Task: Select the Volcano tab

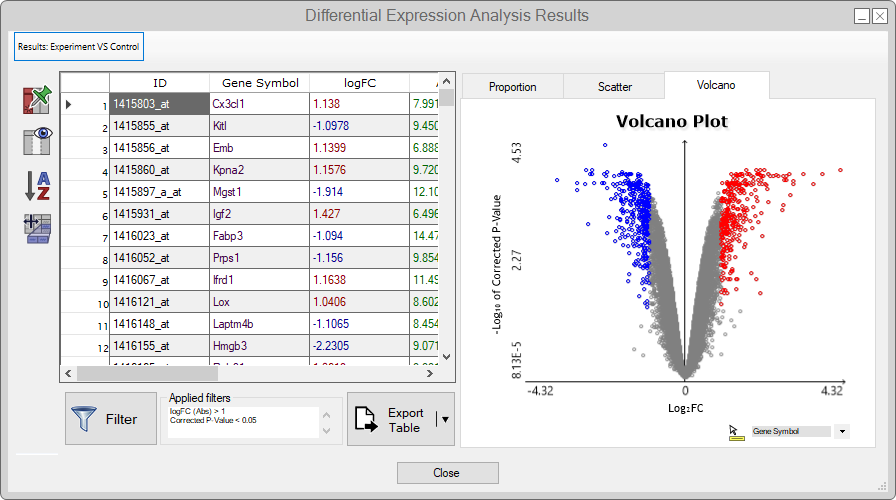Action: [x=716, y=85]
